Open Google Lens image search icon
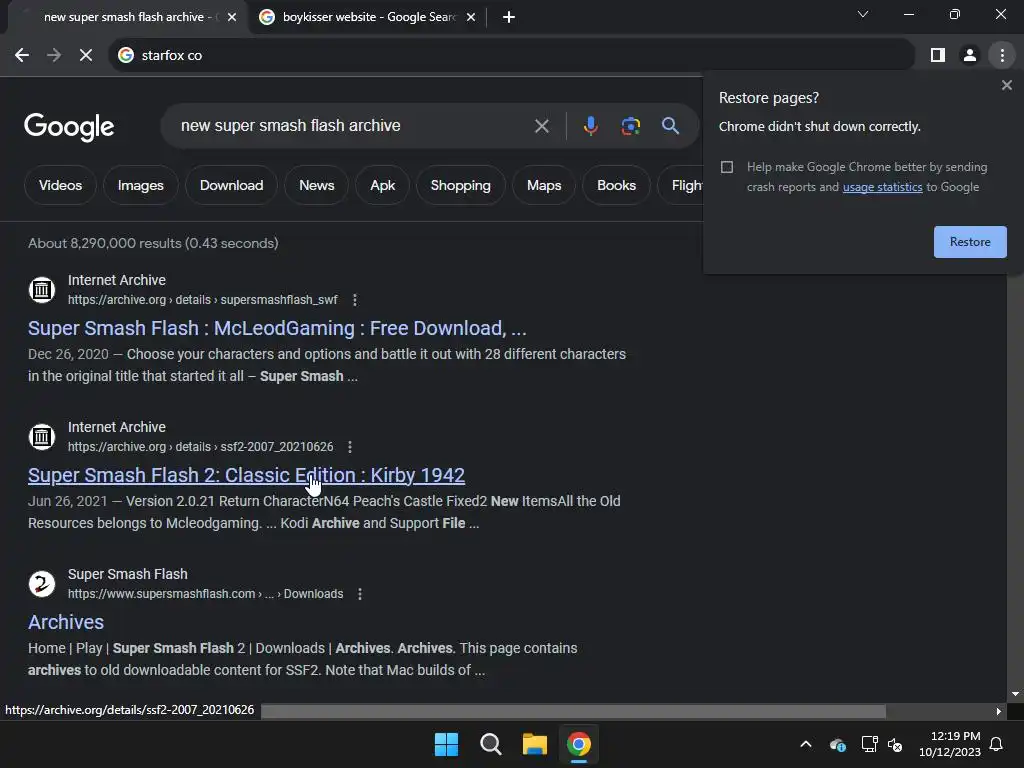This screenshot has height=768, width=1024. (630, 126)
